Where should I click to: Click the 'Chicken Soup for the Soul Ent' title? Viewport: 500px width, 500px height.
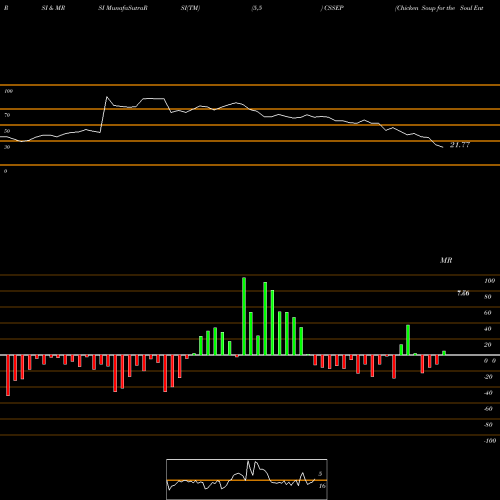439,8
